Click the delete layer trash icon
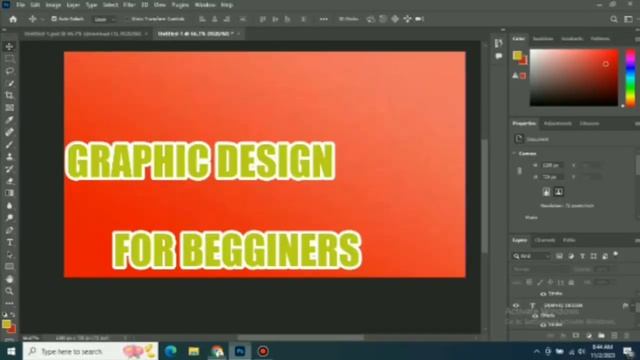 tap(627, 336)
